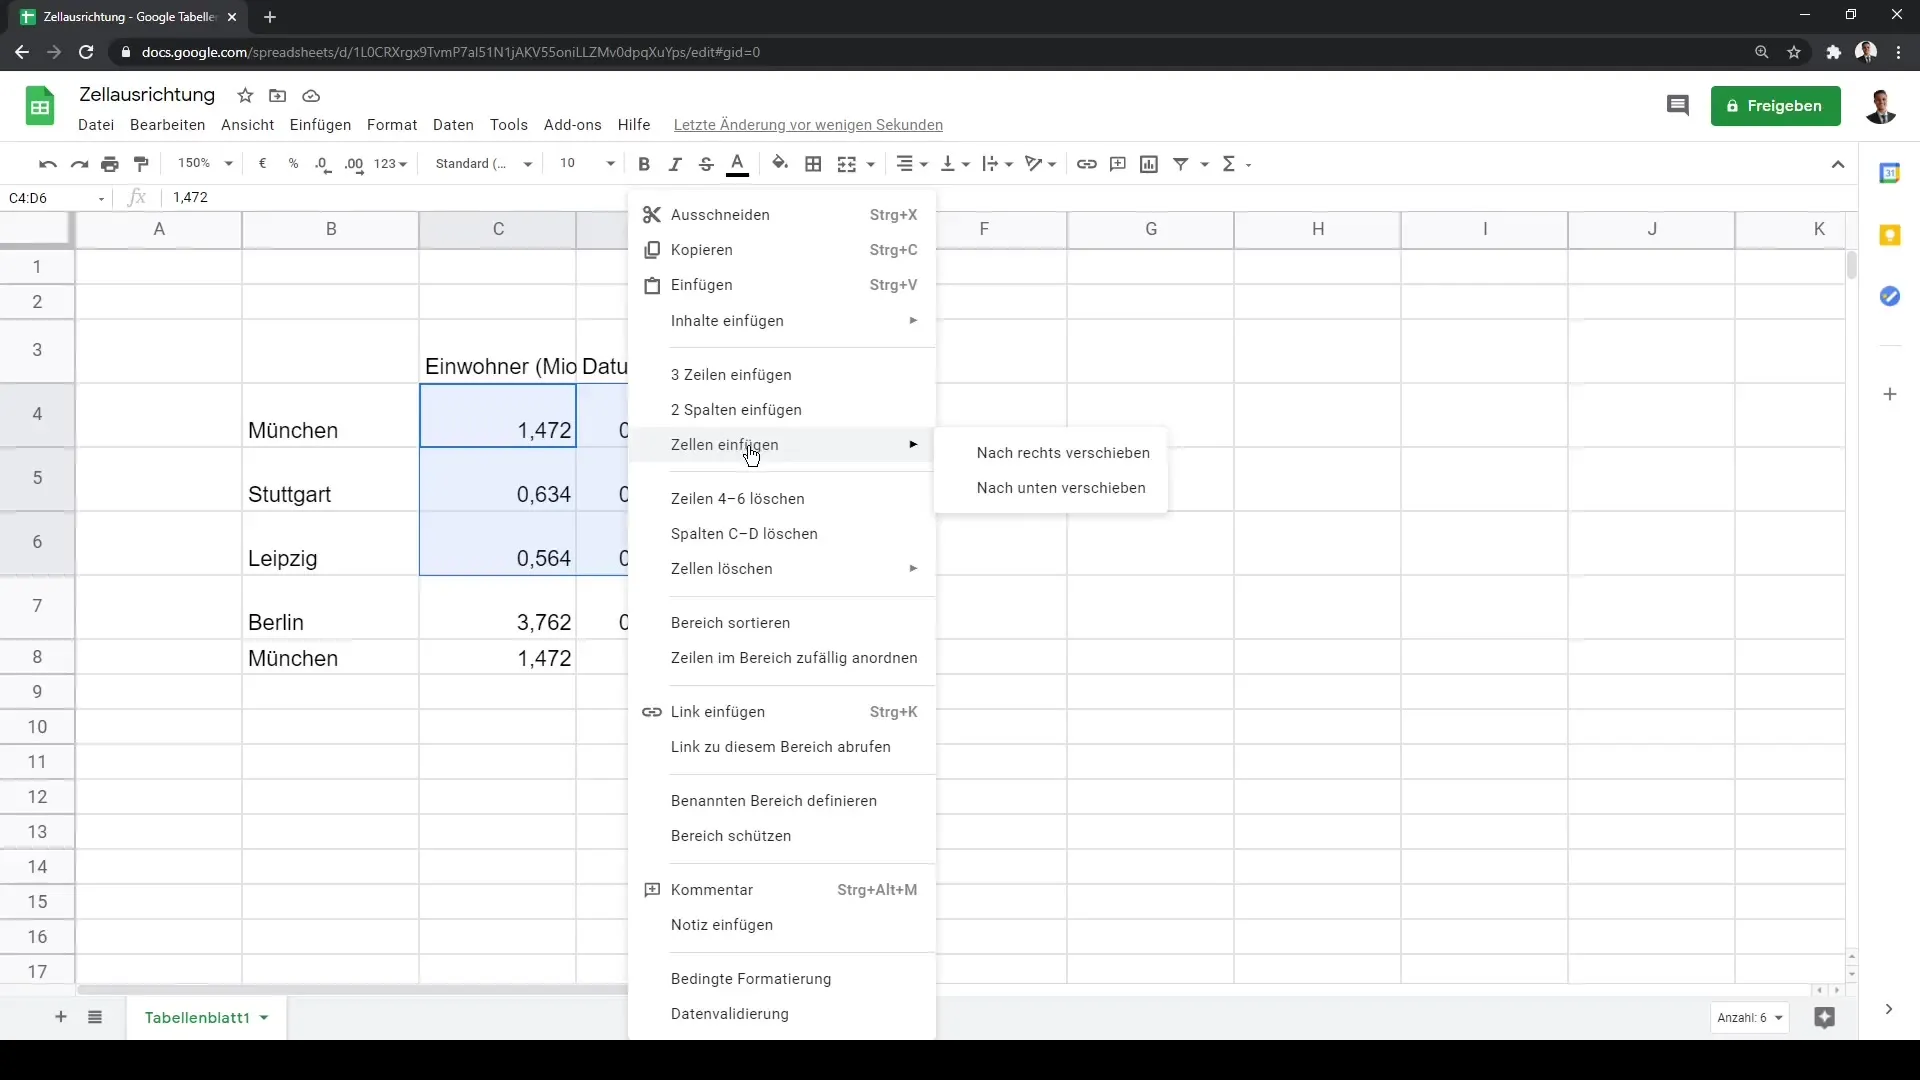Click the insert link toolbar icon
Viewport: 1920px width, 1080px height.
point(1086,164)
